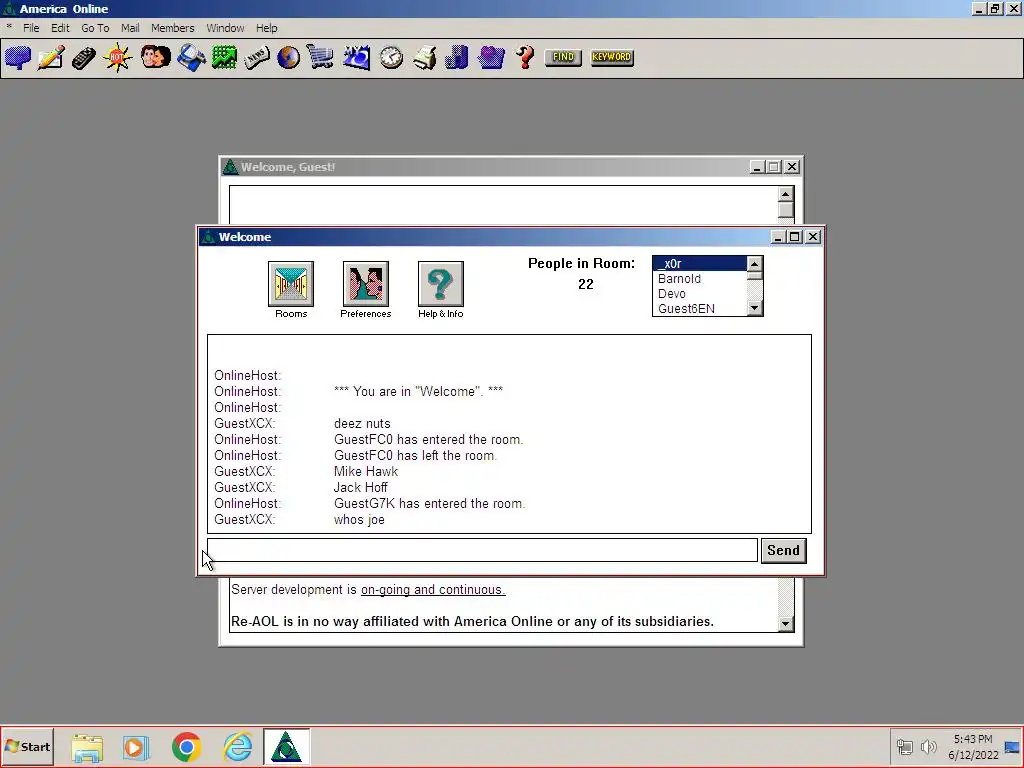Open Internet Explorer from the taskbar
The height and width of the screenshot is (768, 1024).
pyautogui.click(x=237, y=747)
